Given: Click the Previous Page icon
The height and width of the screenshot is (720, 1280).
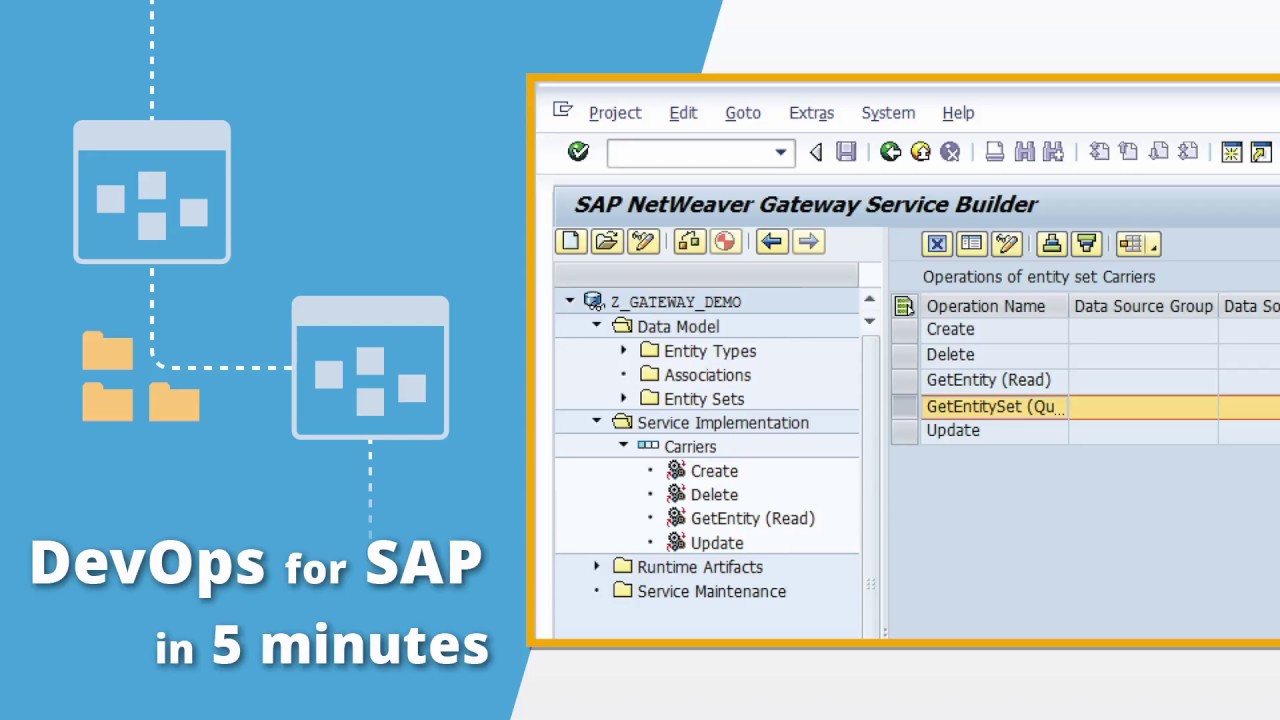Looking at the screenshot, I should point(1128,152).
